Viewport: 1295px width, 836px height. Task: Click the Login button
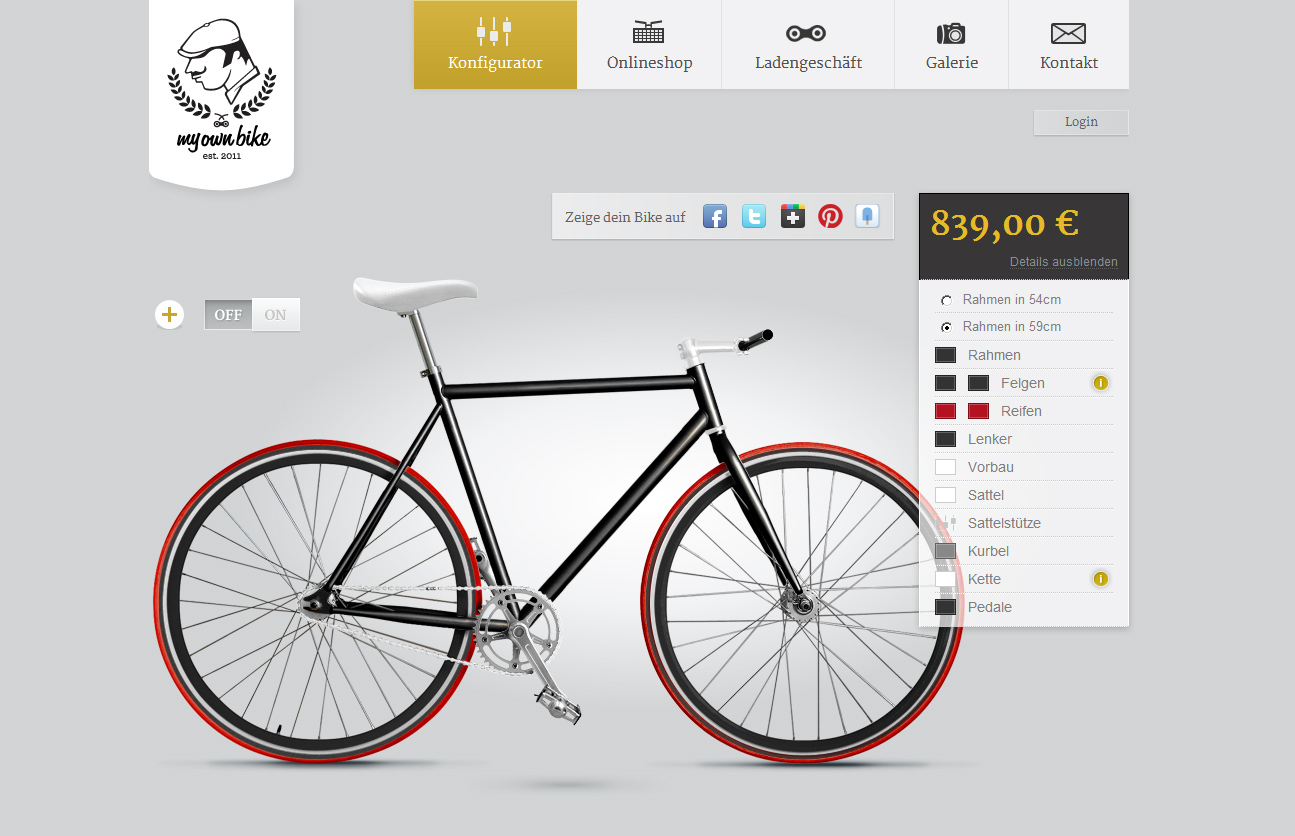[x=1081, y=122]
